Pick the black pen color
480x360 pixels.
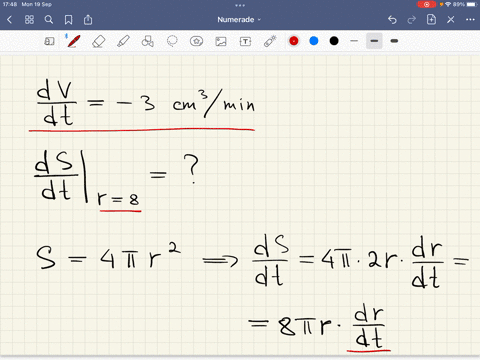pos(334,41)
